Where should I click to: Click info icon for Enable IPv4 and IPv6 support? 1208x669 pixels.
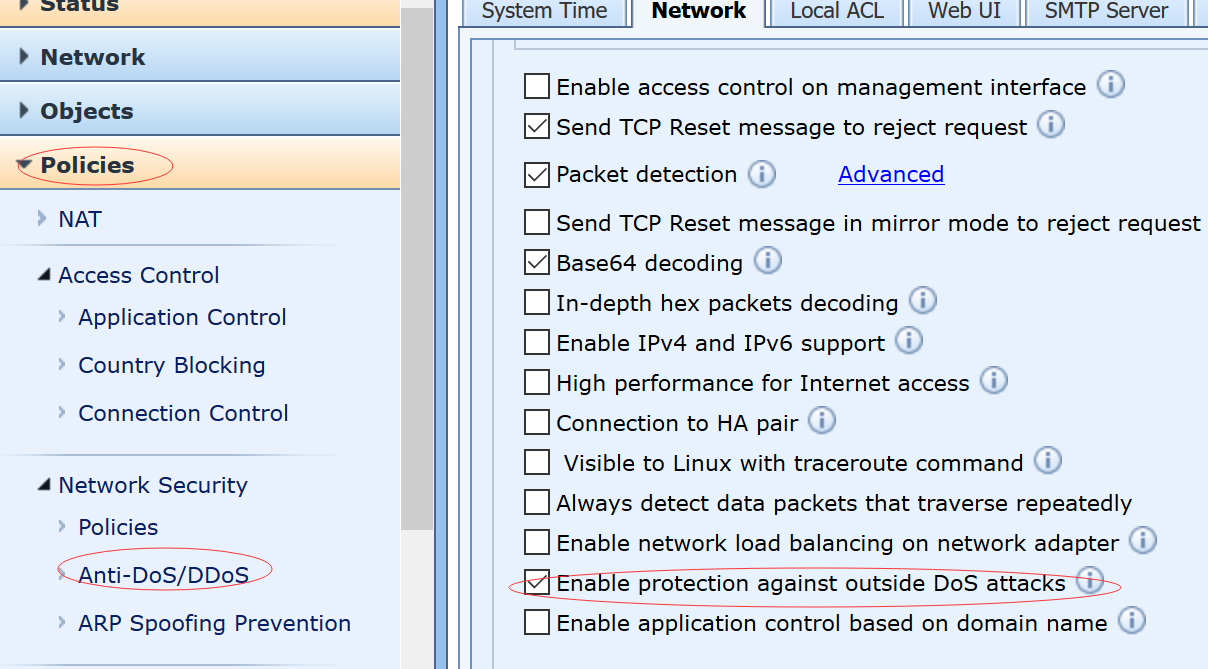909,341
